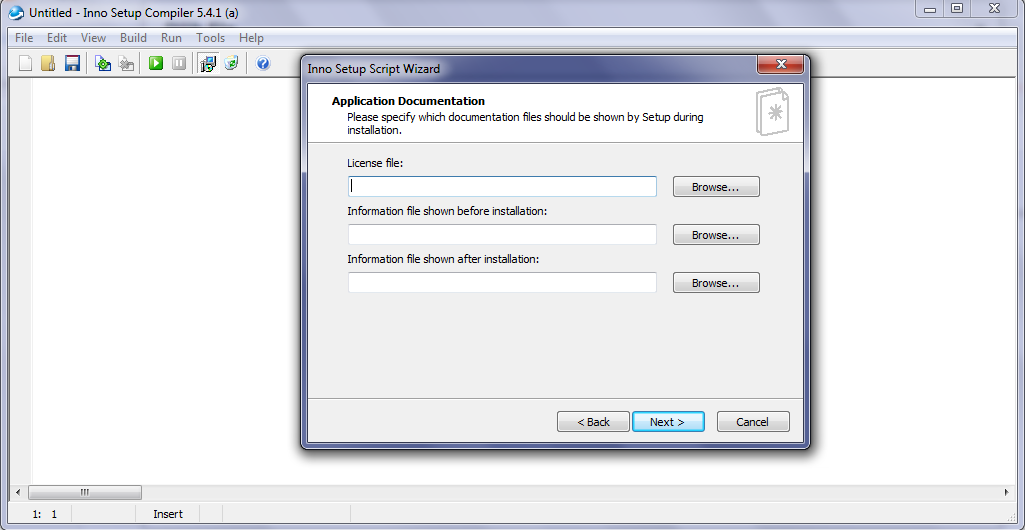Click Next to continue the wizard
The height and width of the screenshot is (530, 1025).
[x=668, y=422]
